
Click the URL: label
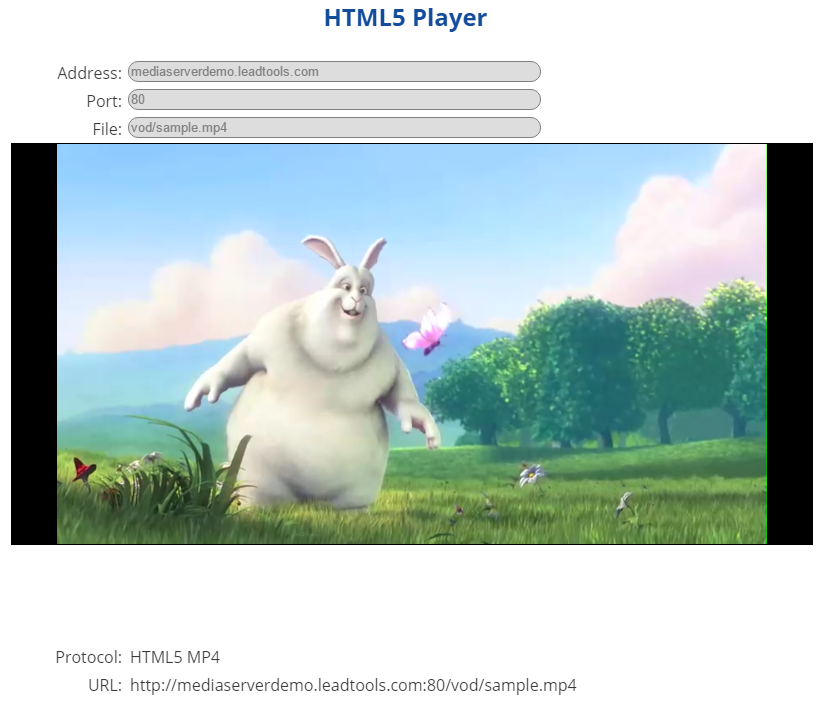click(x=105, y=685)
